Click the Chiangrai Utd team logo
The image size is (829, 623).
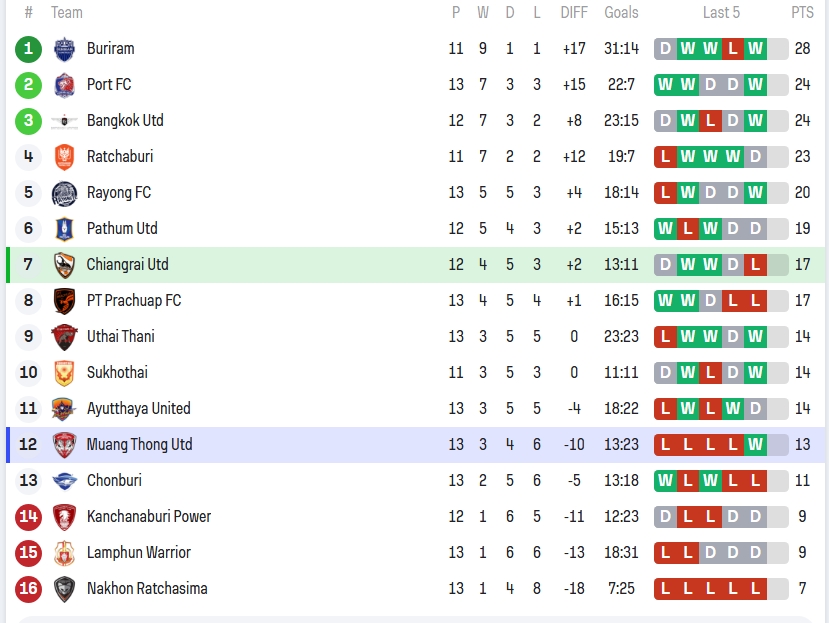(64, 265)
